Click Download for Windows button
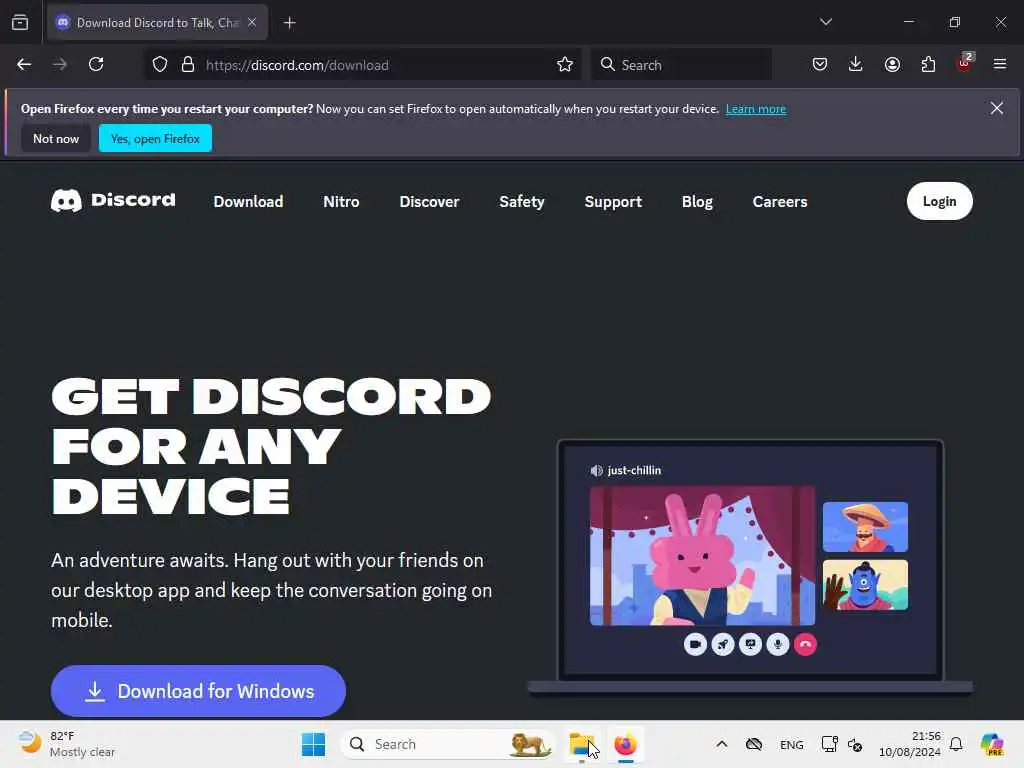The width and height of the screenshot is (1024, 768). (x=199, y=691)
